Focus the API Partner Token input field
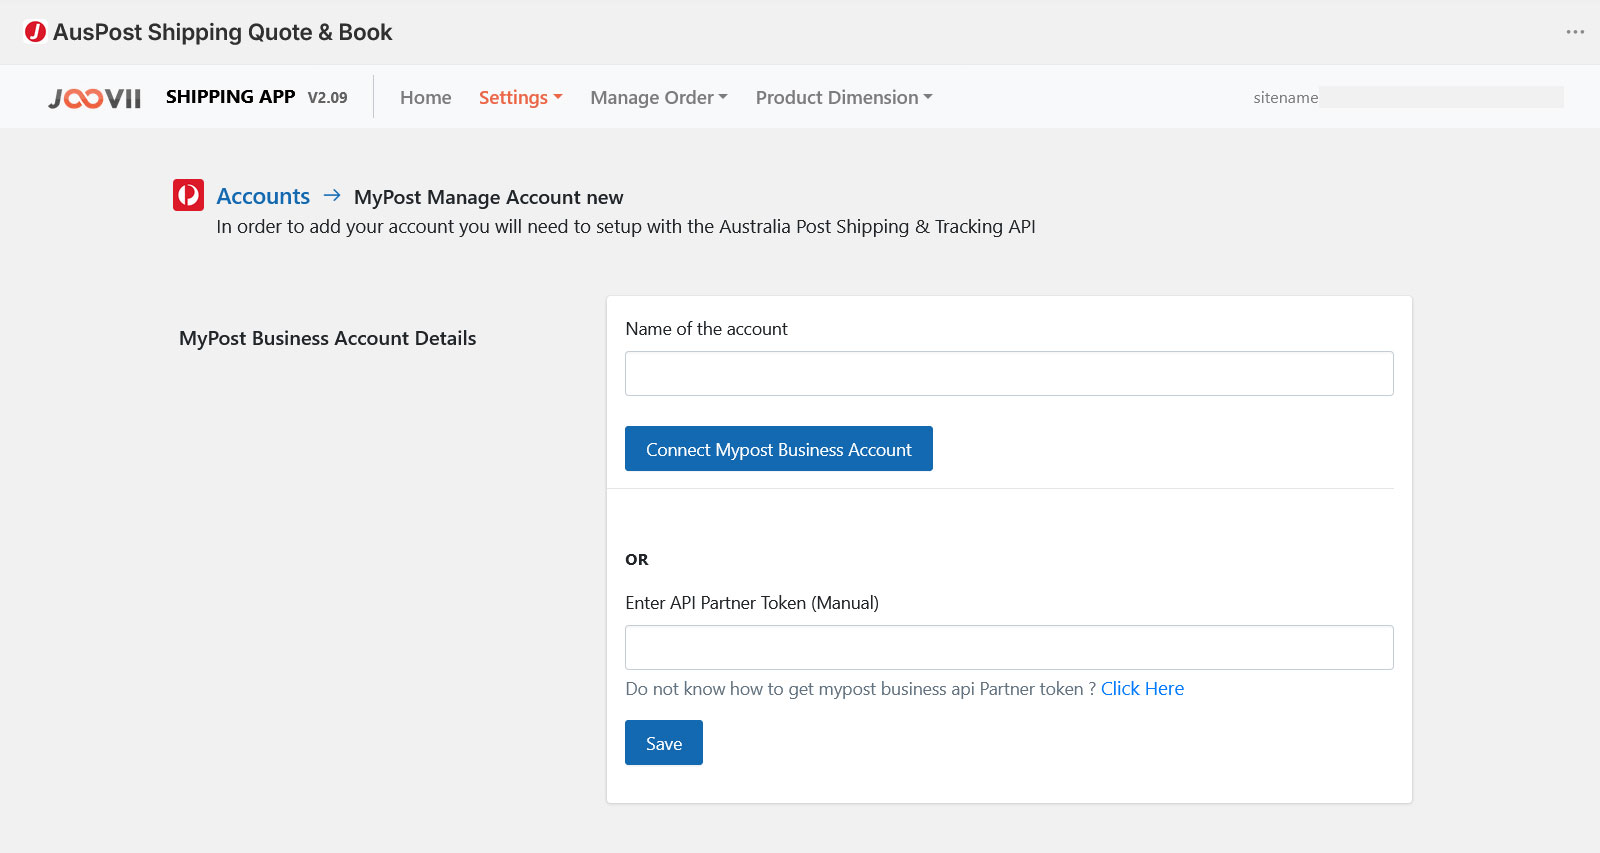This screenshot has height=853, width=1600. tap(1009, 647)
